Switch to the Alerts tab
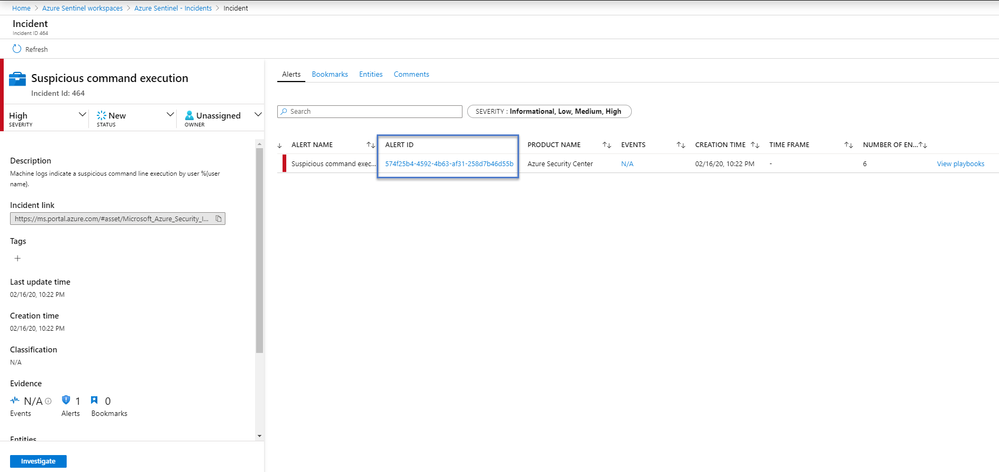 pyautogui.click(x=291, y=75)
